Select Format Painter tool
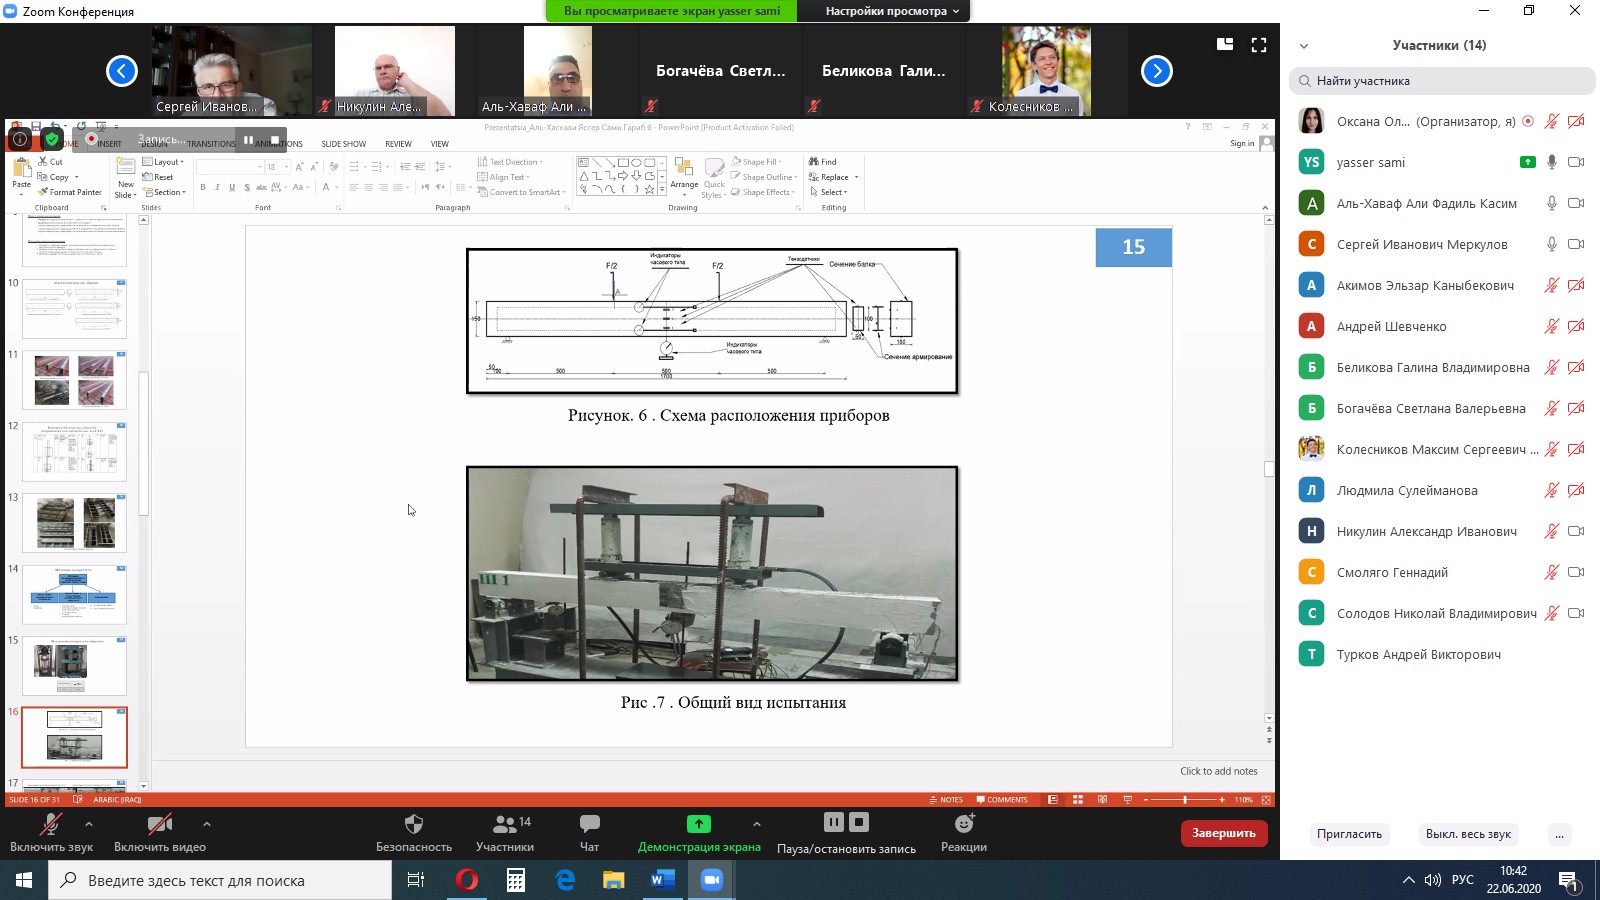Viewport: 1600px width, 900px height. pos(70,192)
